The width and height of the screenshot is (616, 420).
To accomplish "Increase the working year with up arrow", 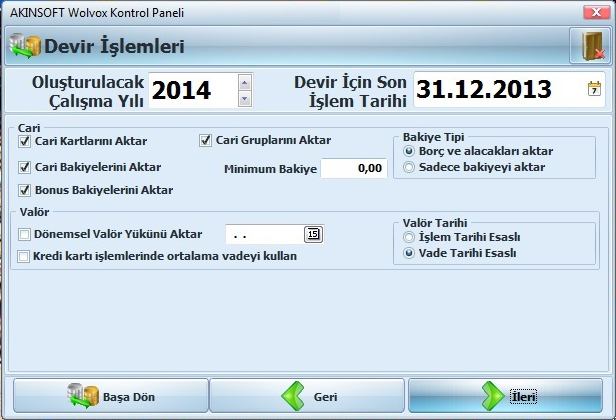I will [x=245, y=83].
